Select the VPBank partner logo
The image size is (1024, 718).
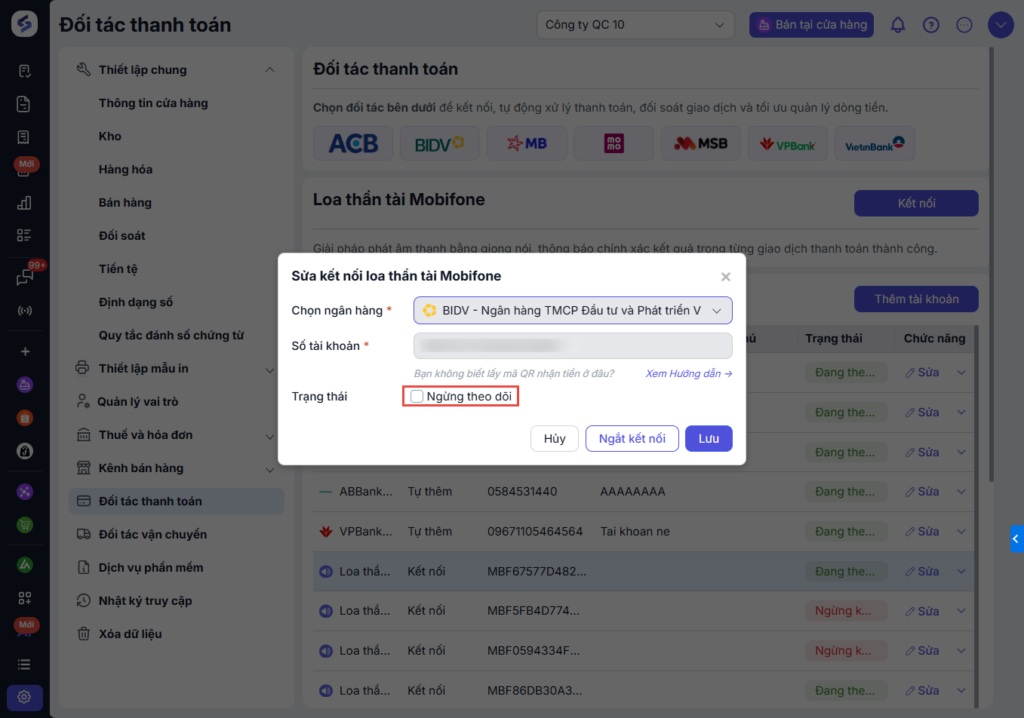coord(787,144)
